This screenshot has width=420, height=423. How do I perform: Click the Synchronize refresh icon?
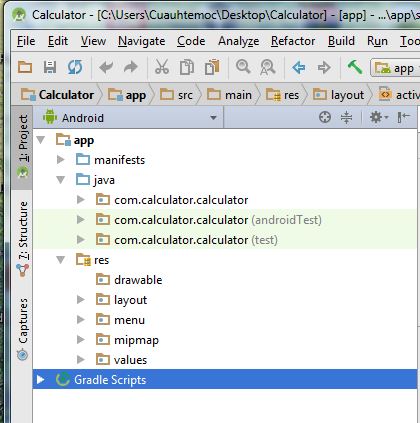pos(75,68)
